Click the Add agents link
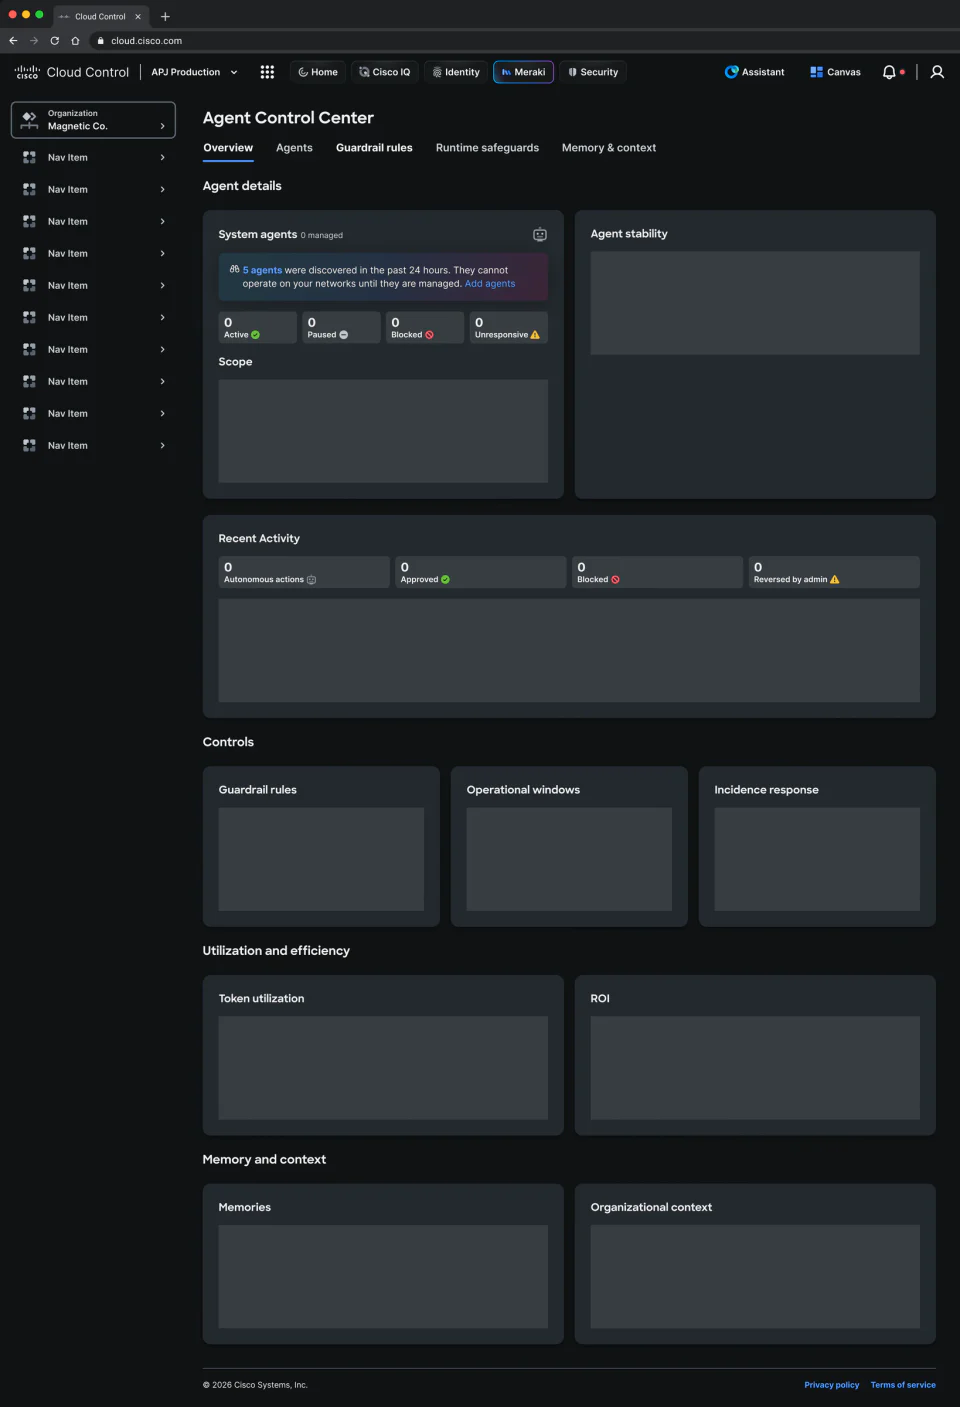 pos(490,284)
